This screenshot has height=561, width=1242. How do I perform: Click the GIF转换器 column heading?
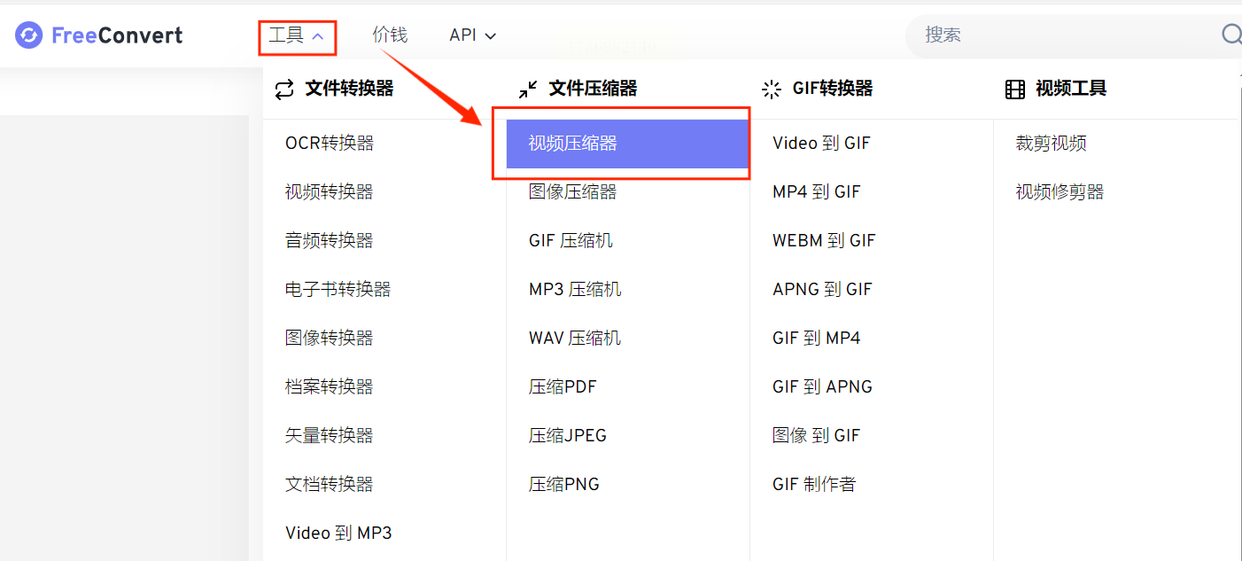point(833,89)
